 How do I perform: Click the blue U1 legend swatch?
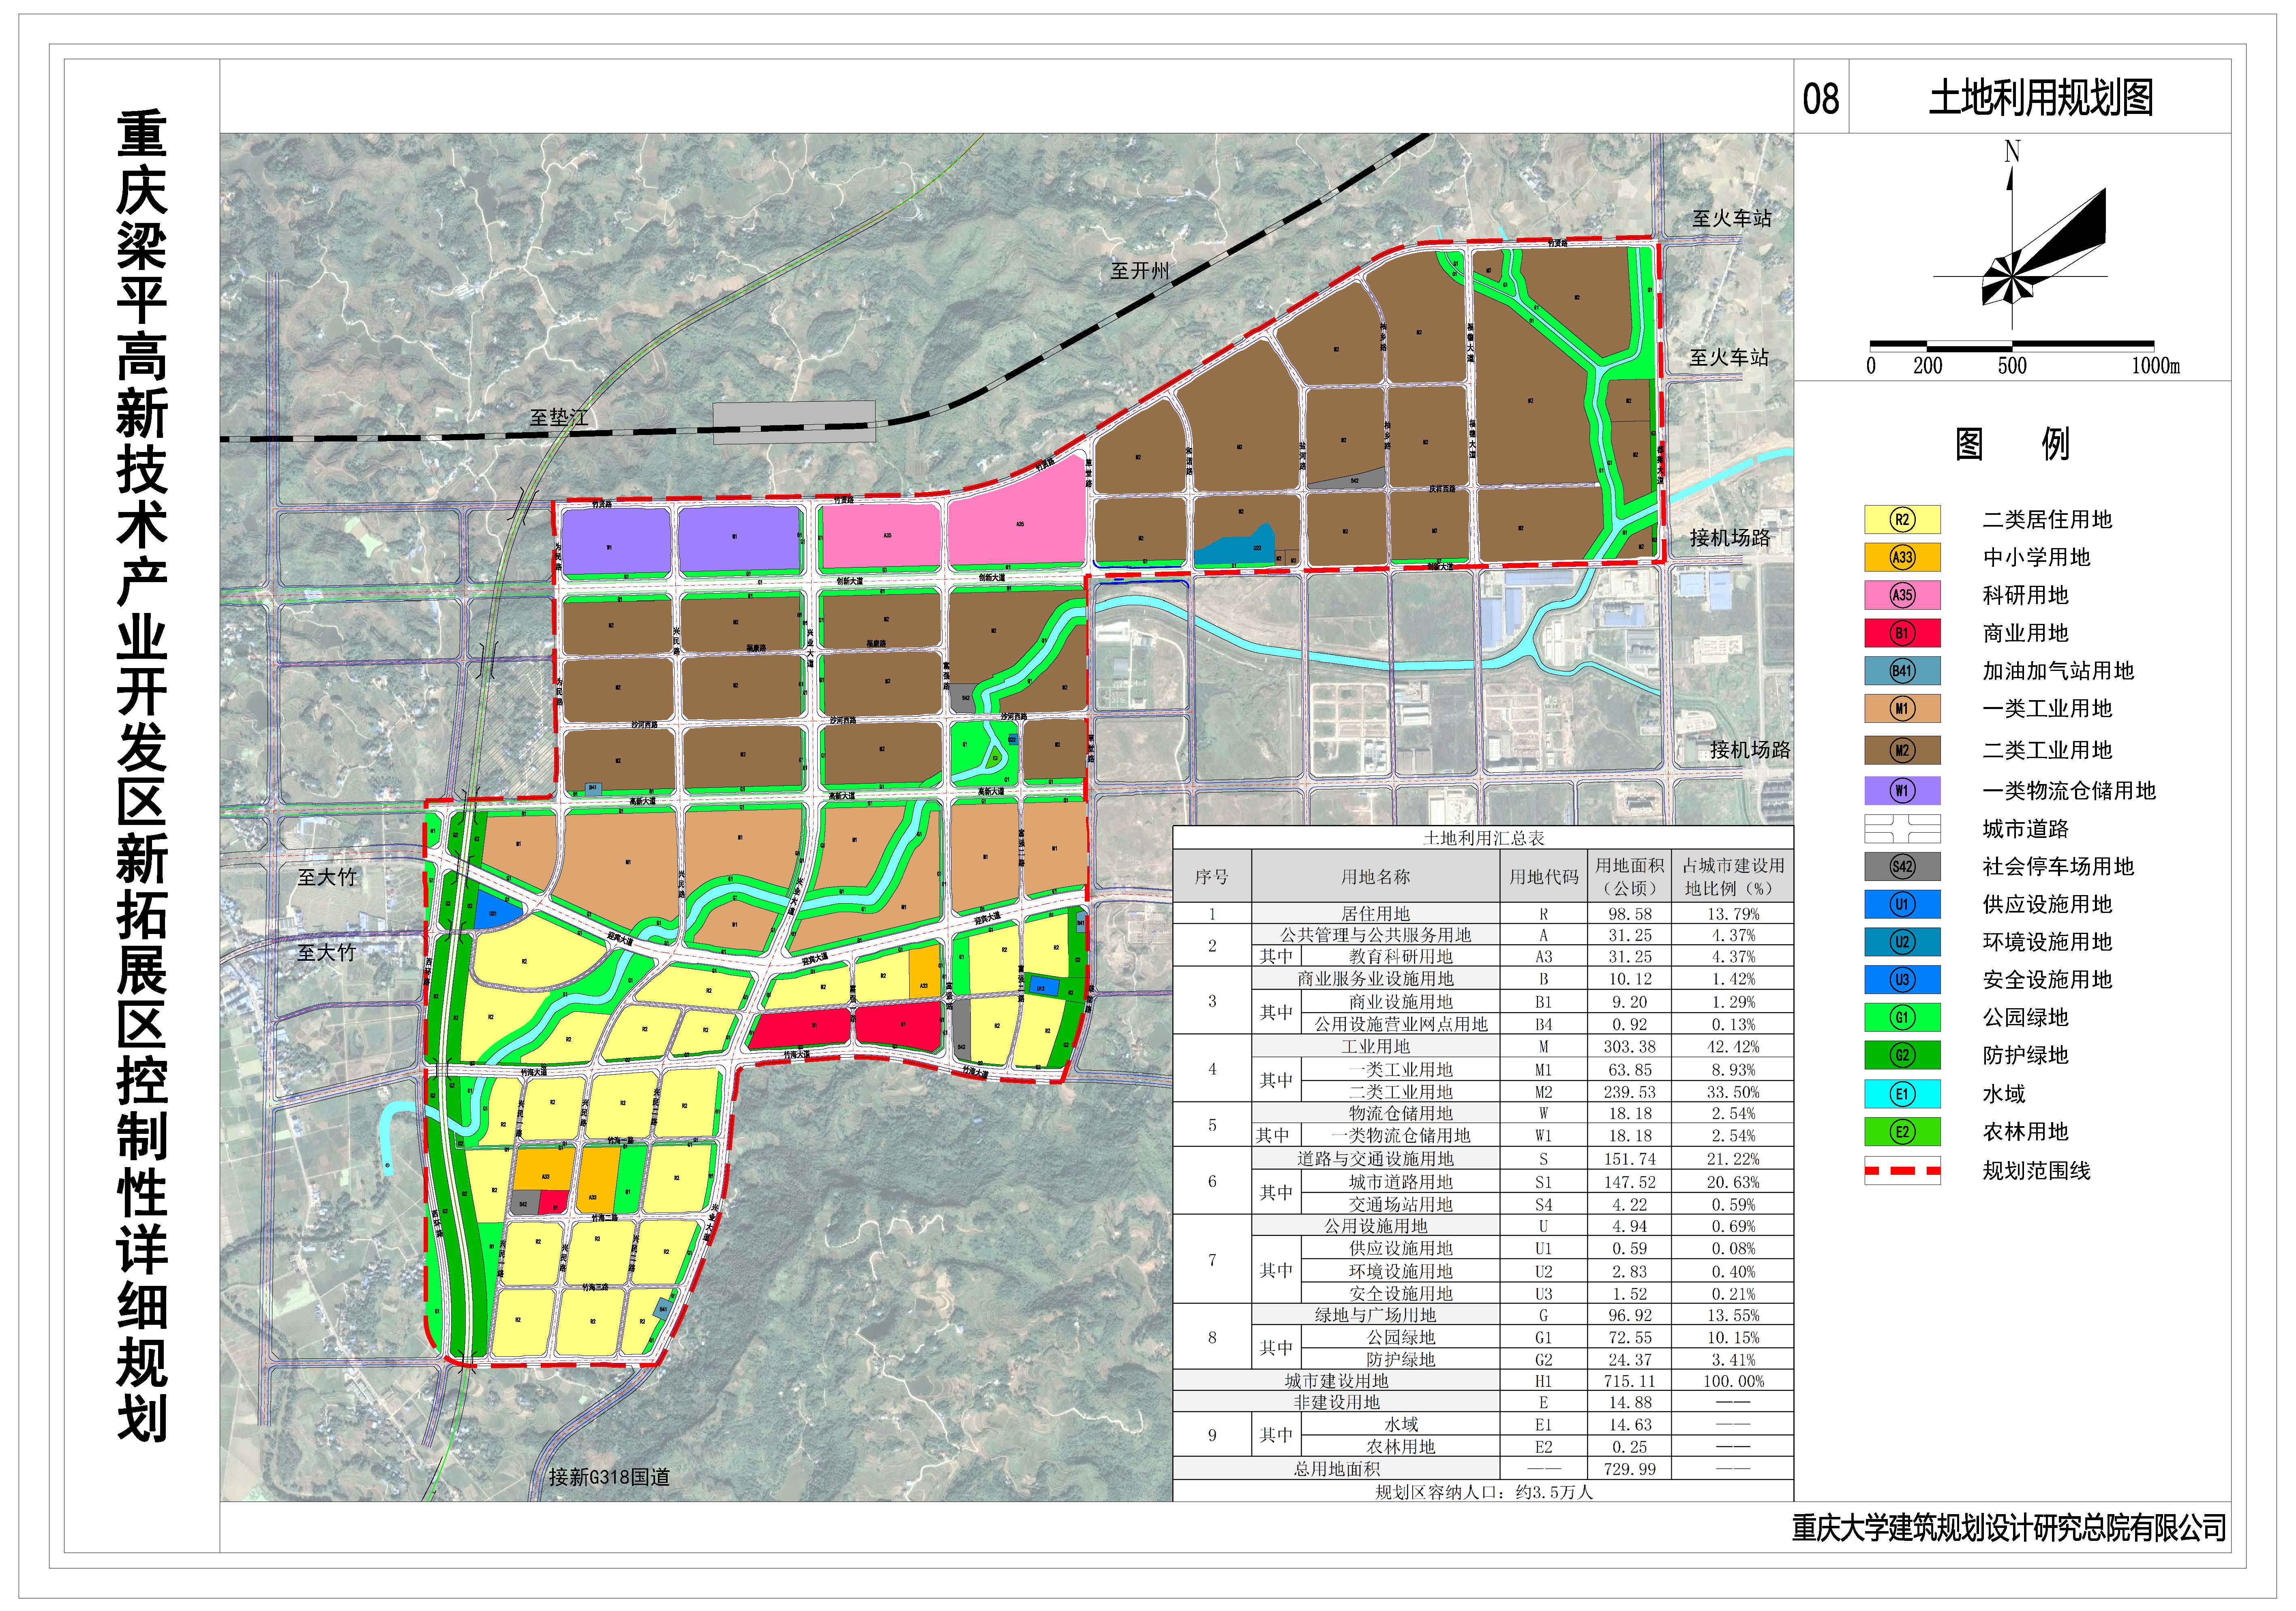click(x=1901, y=904)
